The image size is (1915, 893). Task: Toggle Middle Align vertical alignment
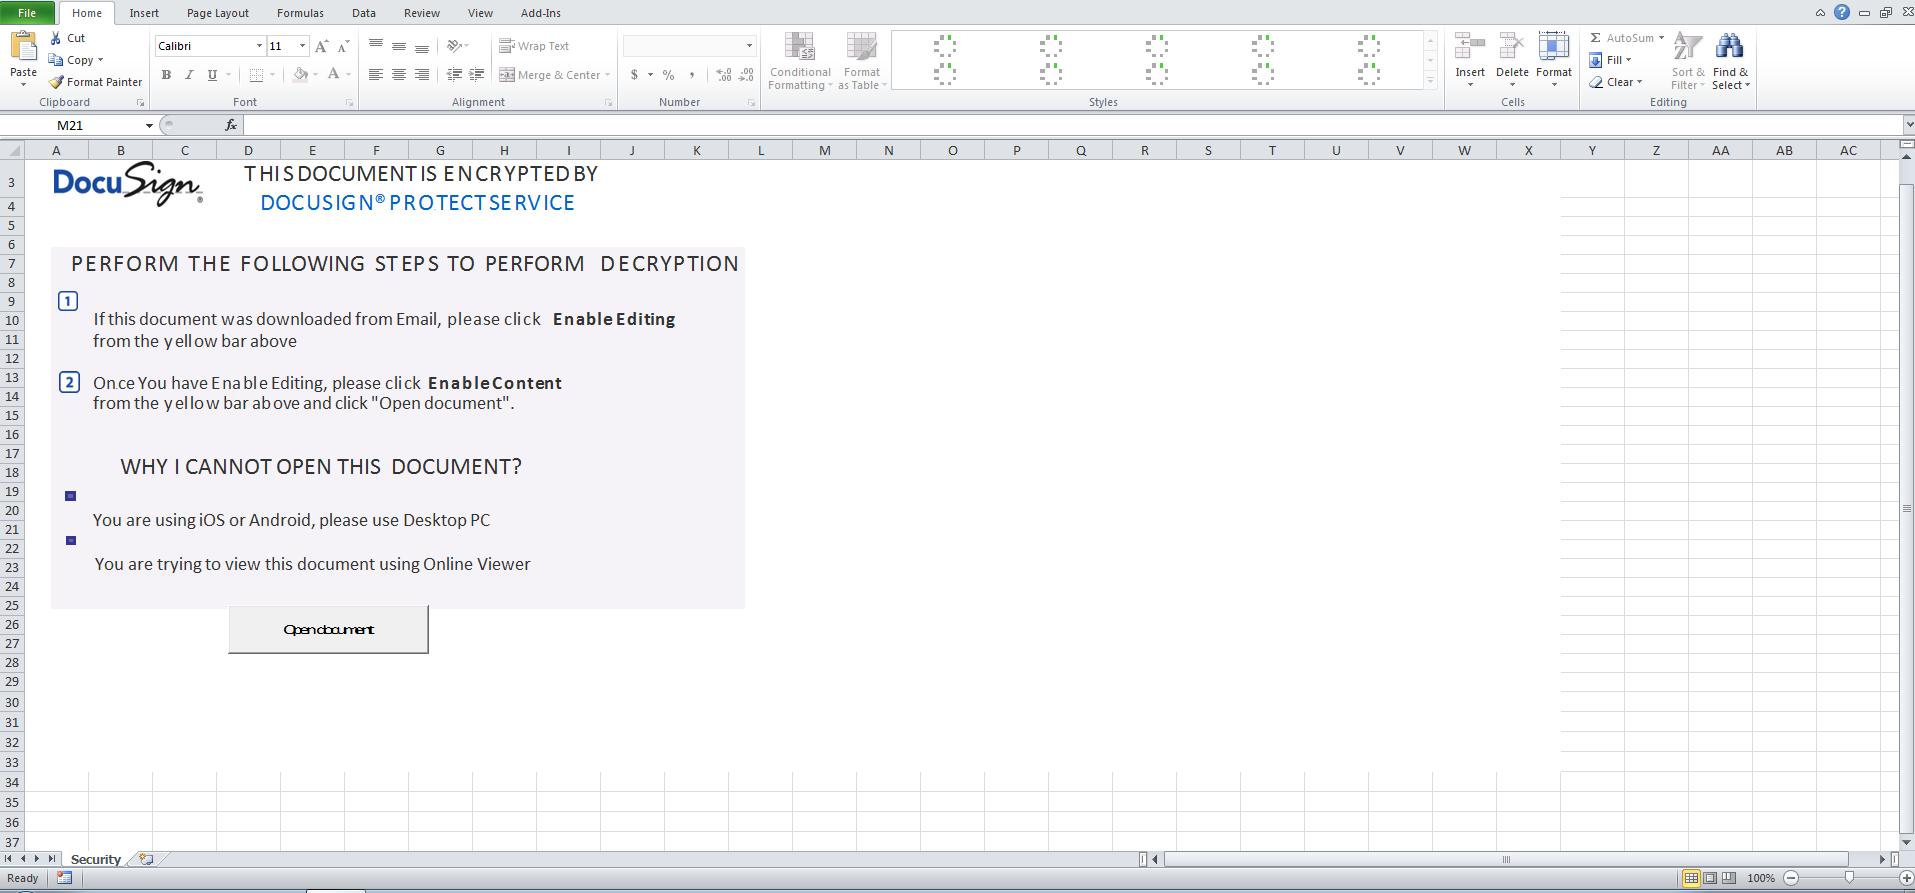(399, 46)
